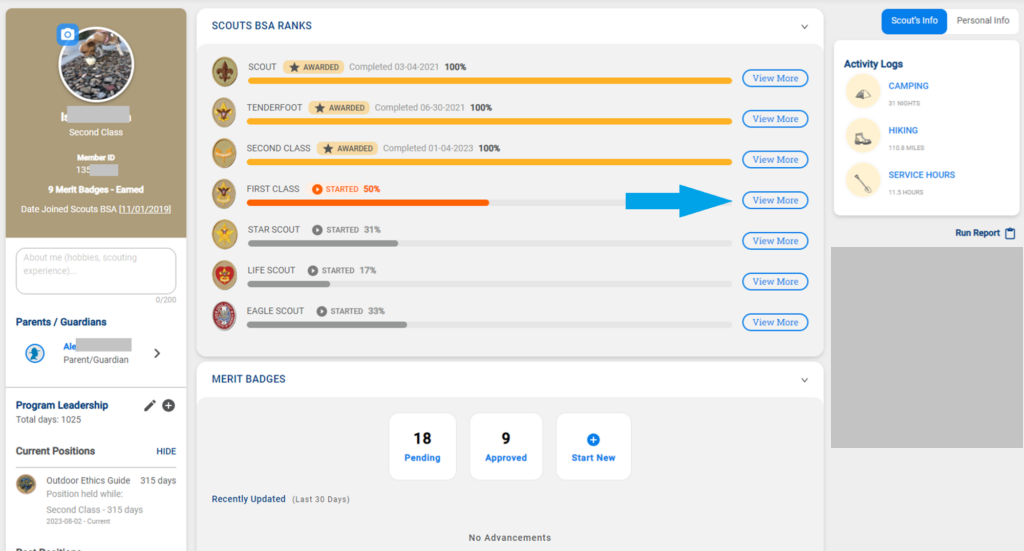The width and height of the screenshot is (1024, 551).
Task: Collapse the Merit Badges section
Action: [804, 380]
